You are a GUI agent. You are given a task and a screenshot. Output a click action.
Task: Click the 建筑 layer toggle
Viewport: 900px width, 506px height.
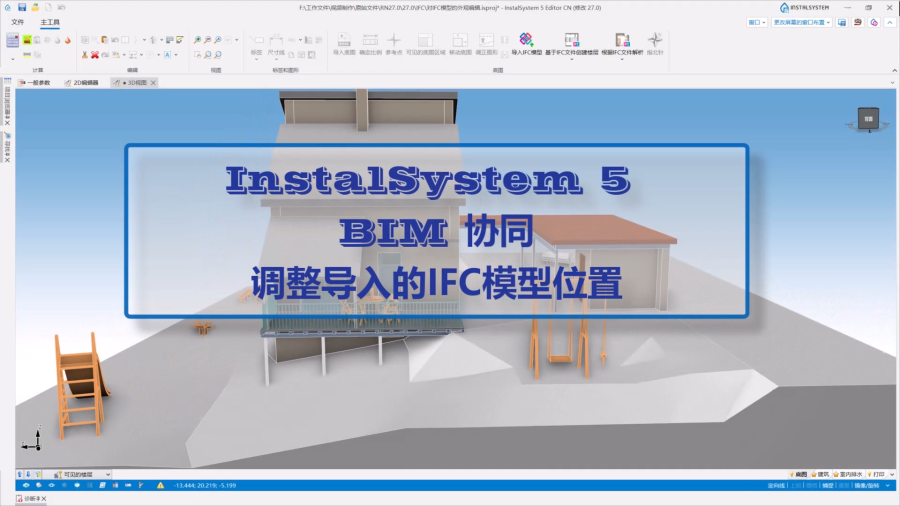coord(820,474)
